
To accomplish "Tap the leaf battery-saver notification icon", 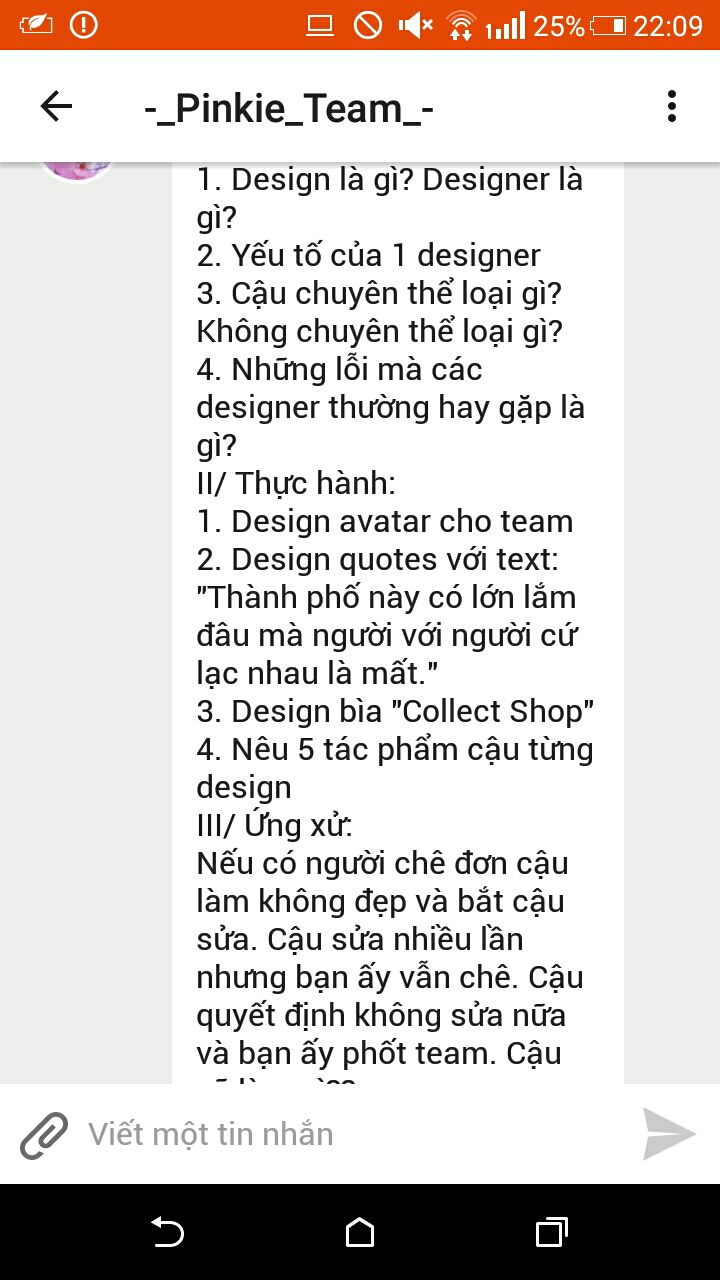I will coord(36,24).
